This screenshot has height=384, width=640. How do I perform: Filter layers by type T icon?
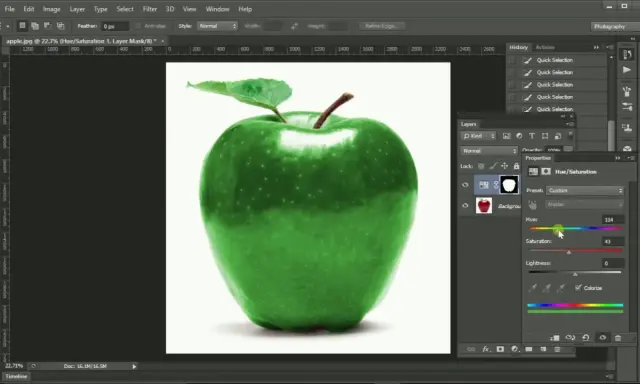click(x=531, y=136)
